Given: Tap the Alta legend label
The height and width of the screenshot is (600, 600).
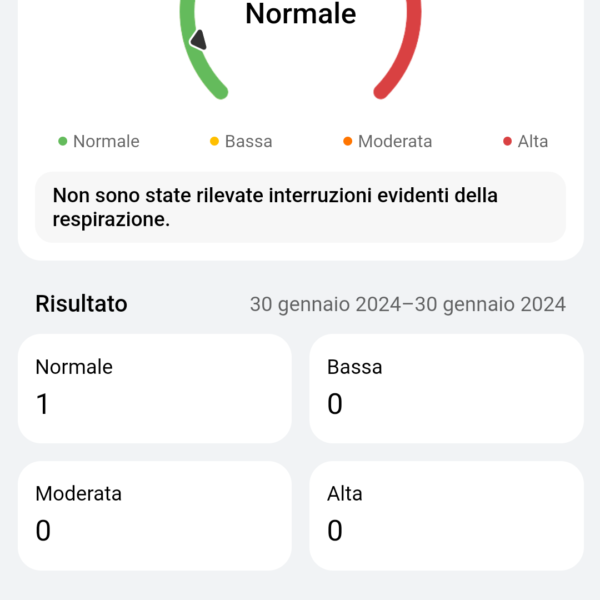Looking at the screenshot, I should click(533, 141).
